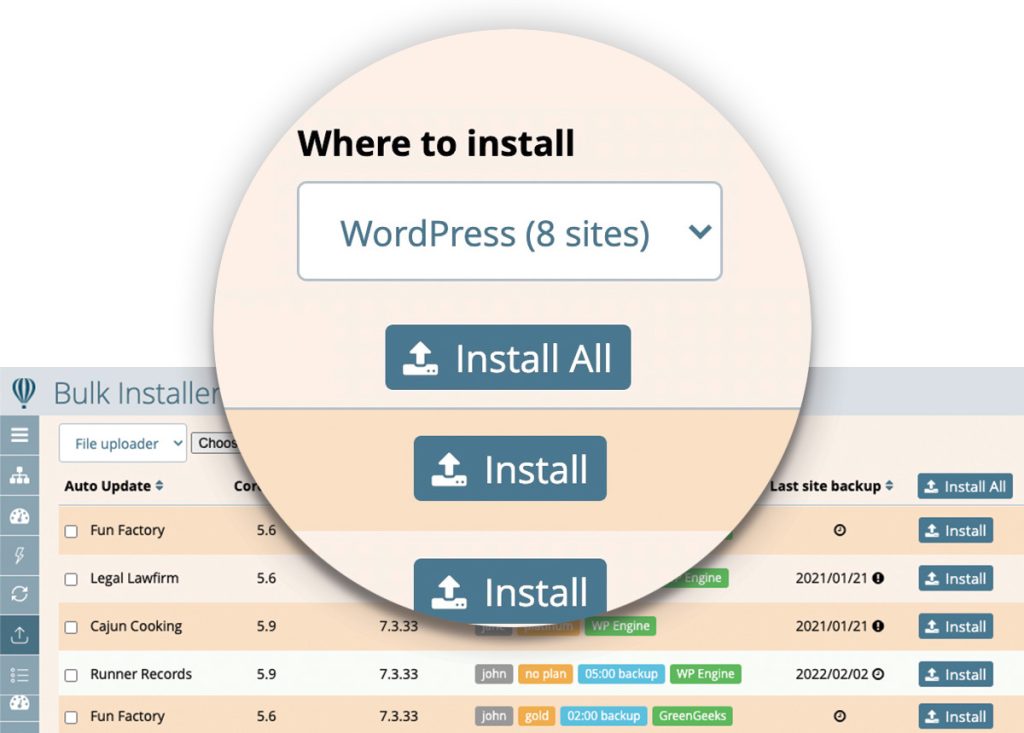Open the File uploader dropdown

click(123, 443)
